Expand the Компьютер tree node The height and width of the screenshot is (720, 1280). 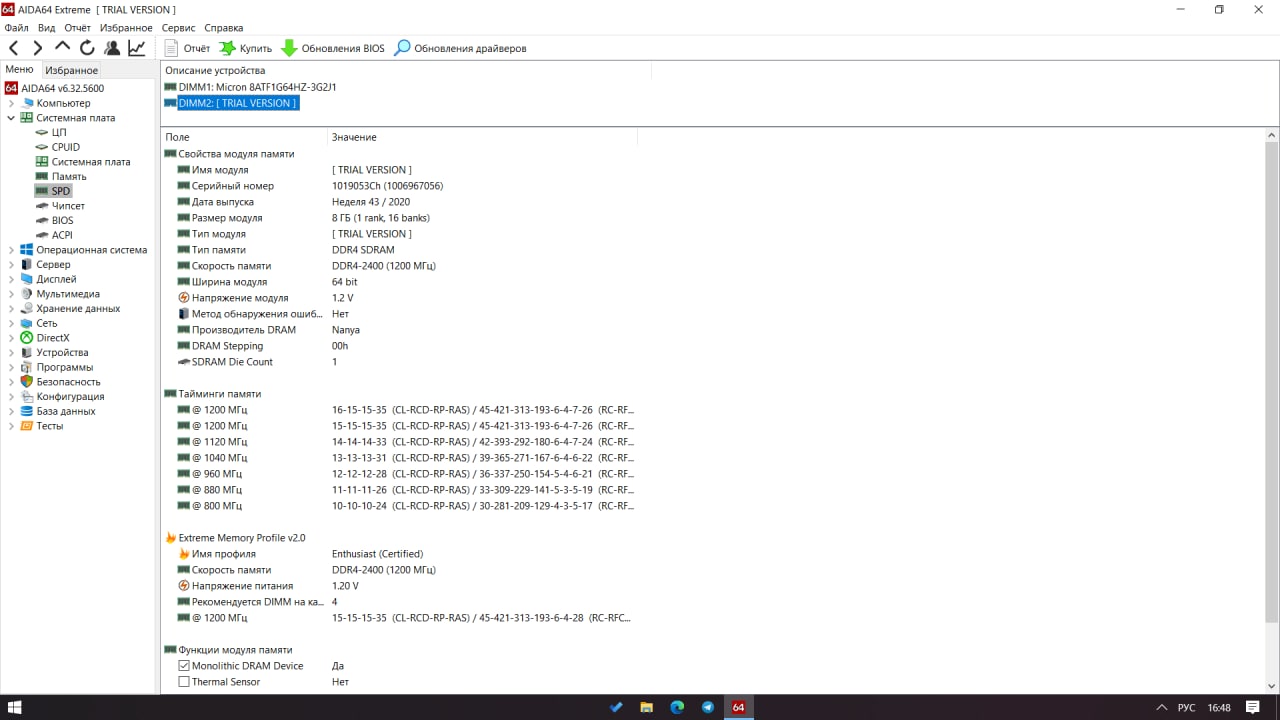click(11, 103)
